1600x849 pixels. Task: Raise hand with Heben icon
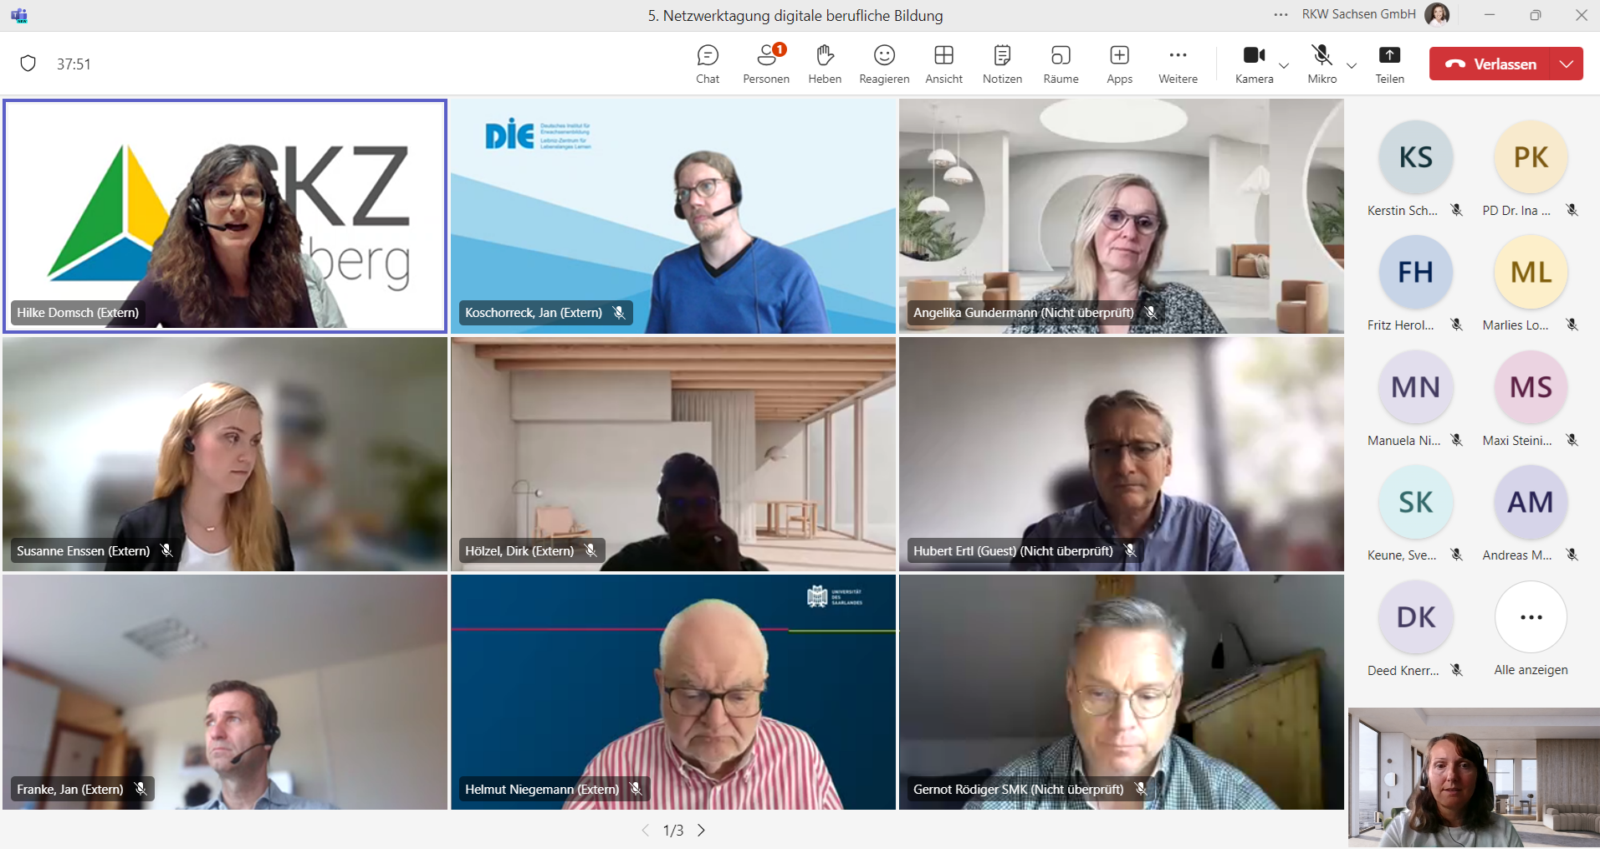(x=824, y=64)
